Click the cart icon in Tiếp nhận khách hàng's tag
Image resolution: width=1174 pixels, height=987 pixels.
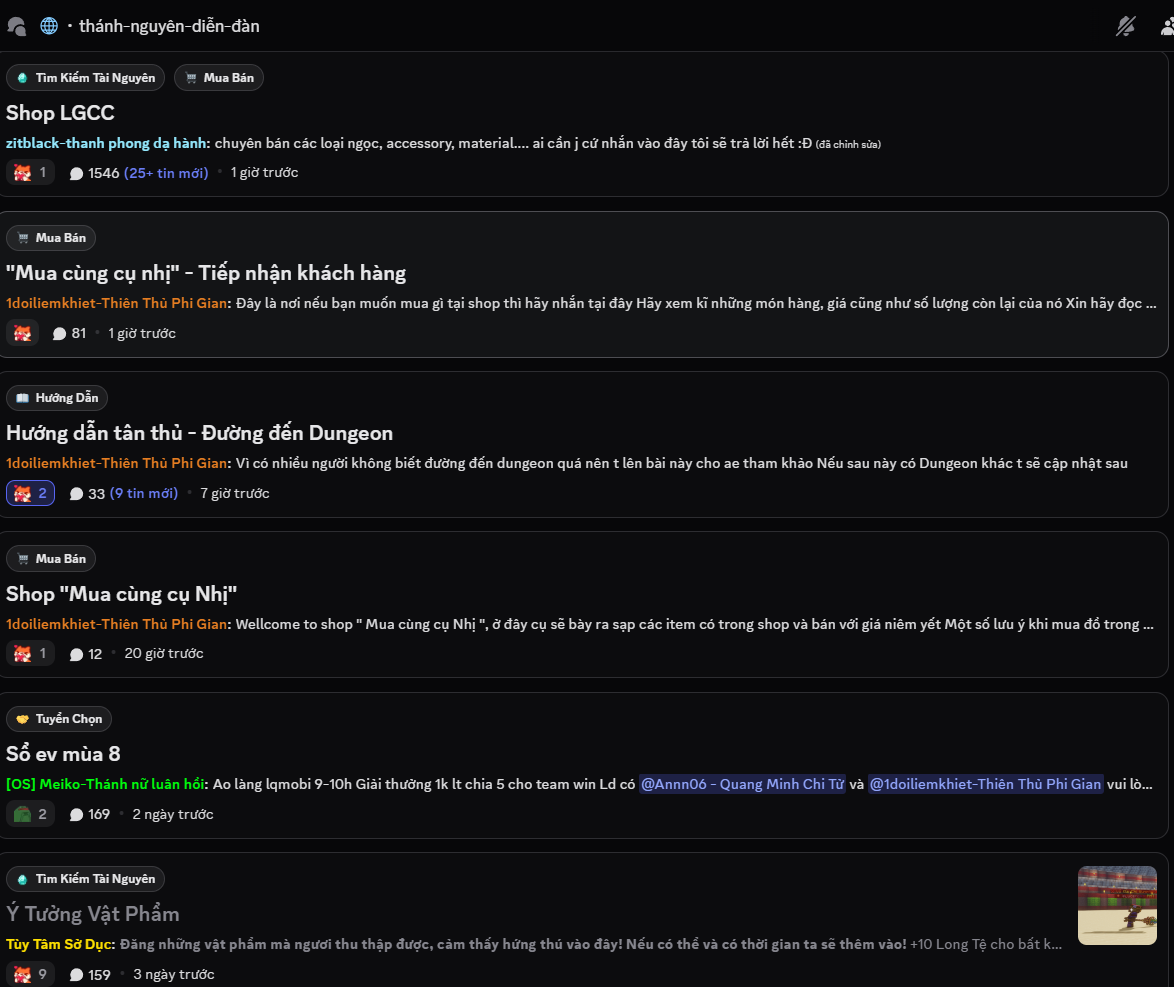pos(22,238)
